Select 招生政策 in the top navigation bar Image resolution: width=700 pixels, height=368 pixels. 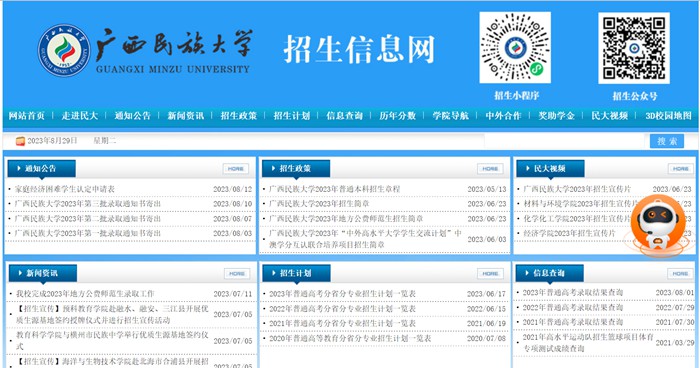coord(238,116)
